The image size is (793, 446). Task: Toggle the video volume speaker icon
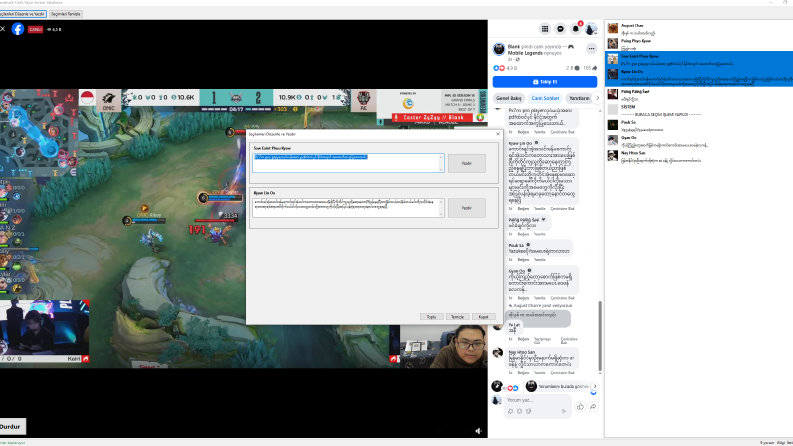pyautogui.click(x=478, y=431)
